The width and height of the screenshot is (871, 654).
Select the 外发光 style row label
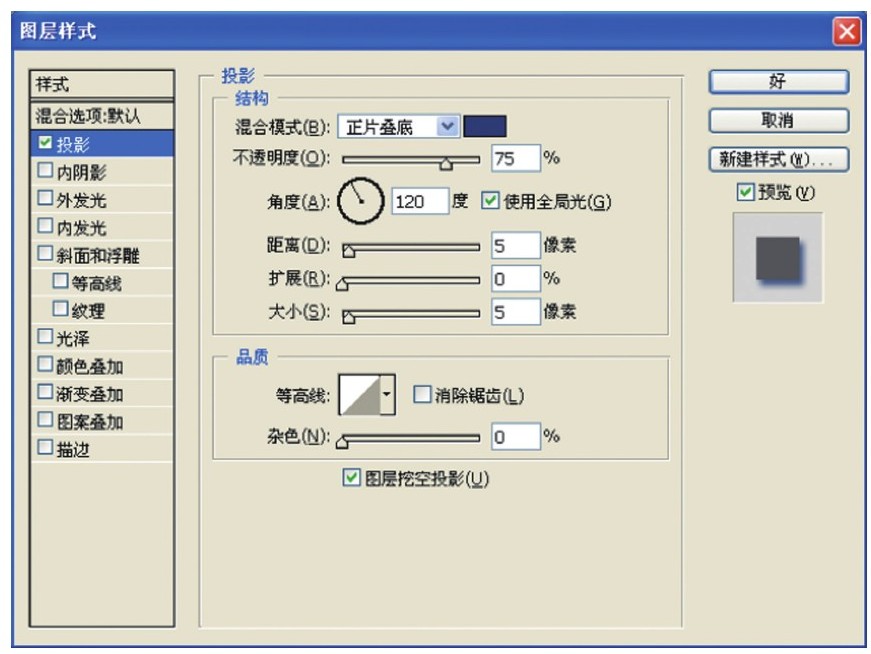coord(81,200)
